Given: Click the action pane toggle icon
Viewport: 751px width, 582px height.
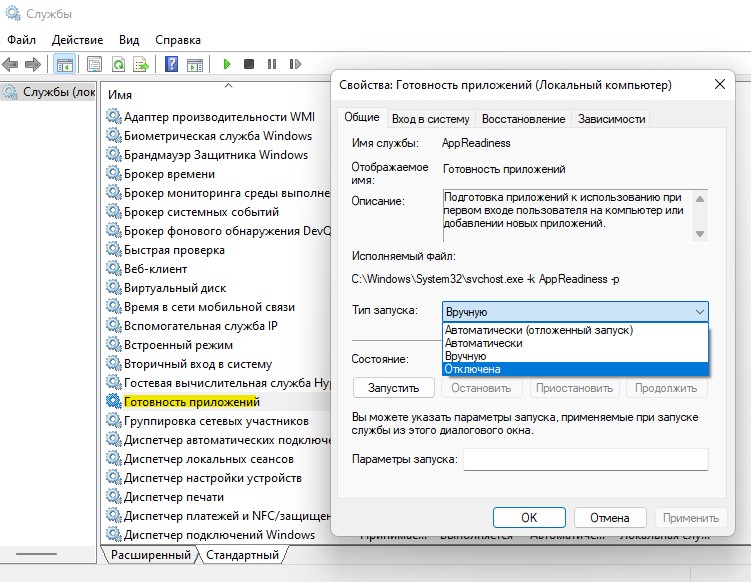Looking at the screenshot, I should coord(195,64).
